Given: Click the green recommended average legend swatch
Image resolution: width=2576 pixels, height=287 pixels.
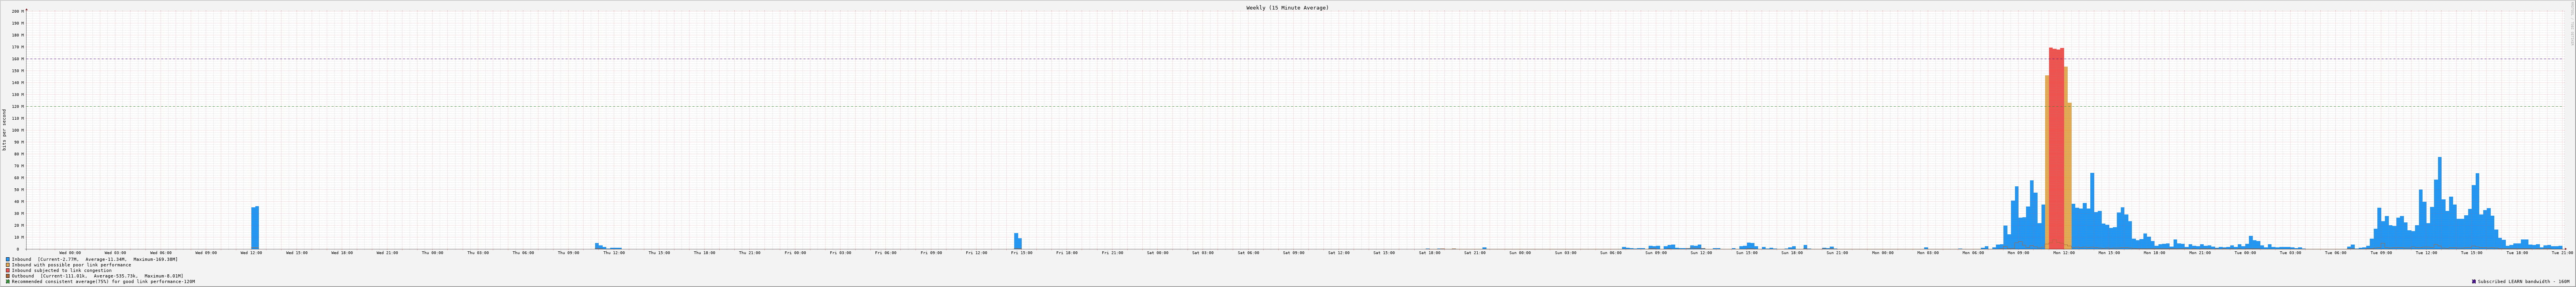Looking at the screenshot, I should tap(8, 282).
